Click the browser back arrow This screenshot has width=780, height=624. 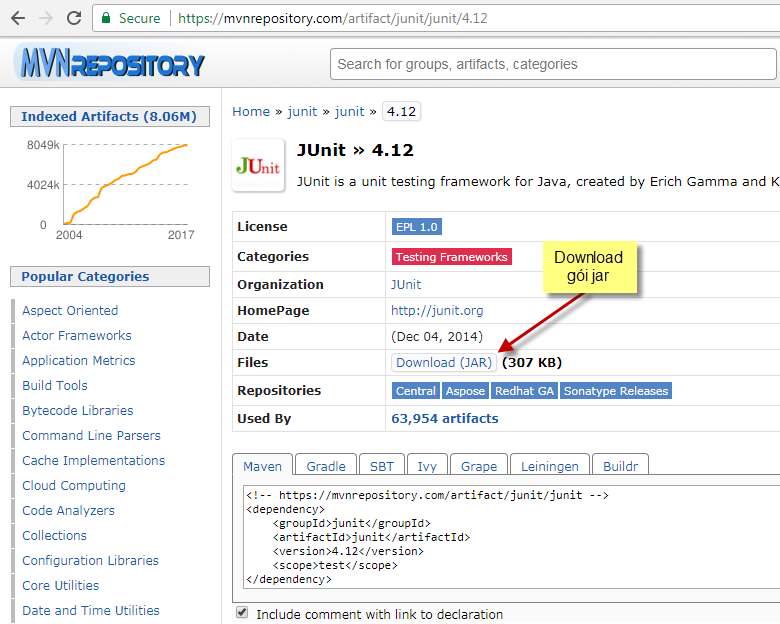tap(17, 18)
